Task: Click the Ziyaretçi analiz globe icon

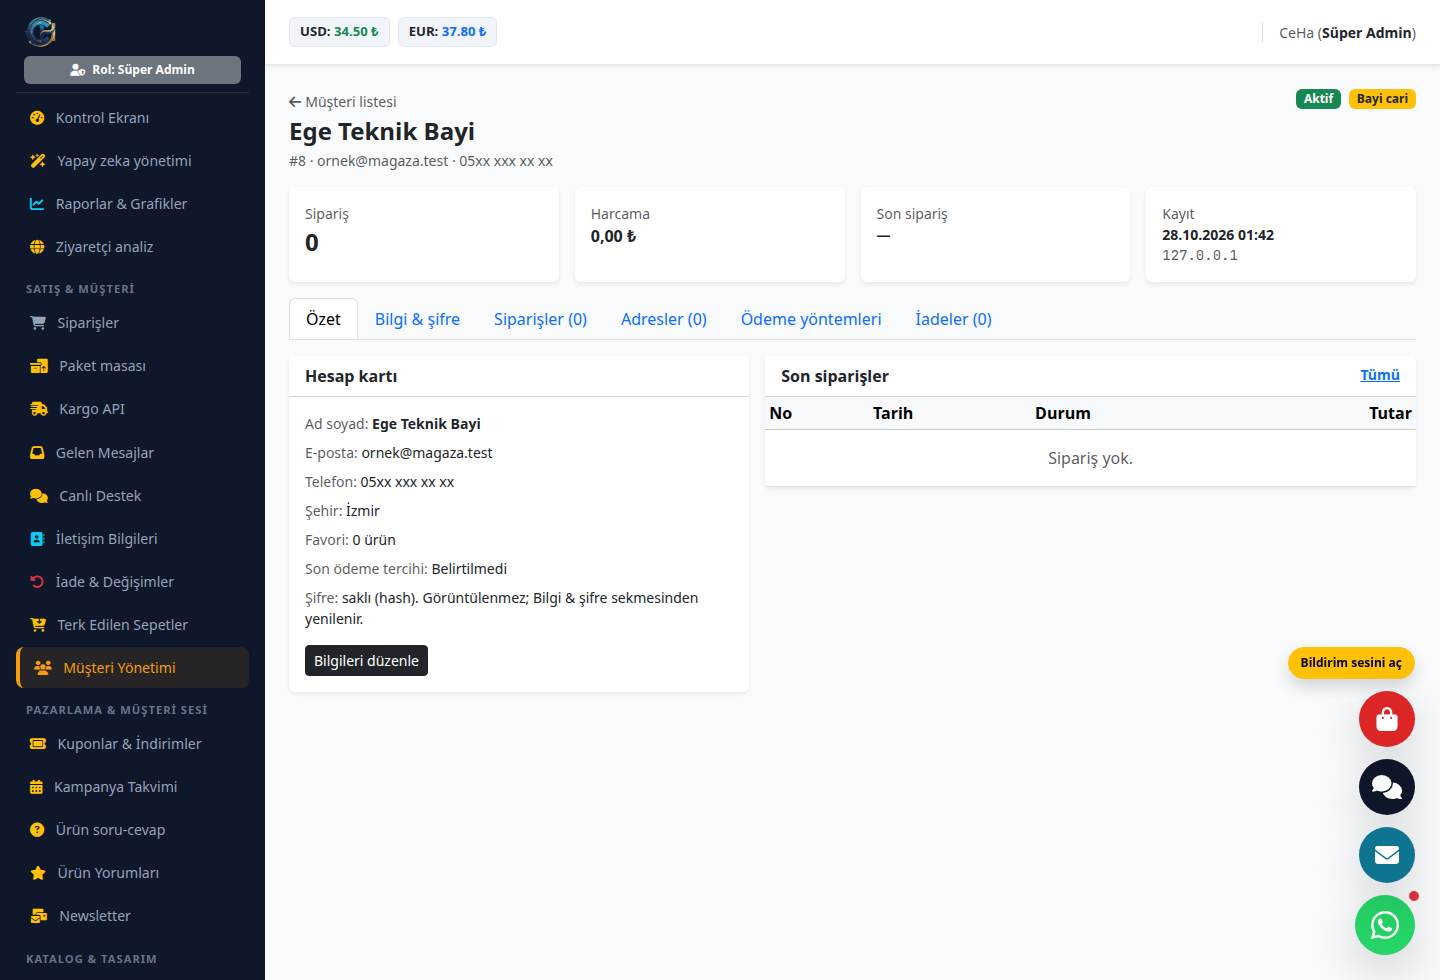Action: [37, 247]
